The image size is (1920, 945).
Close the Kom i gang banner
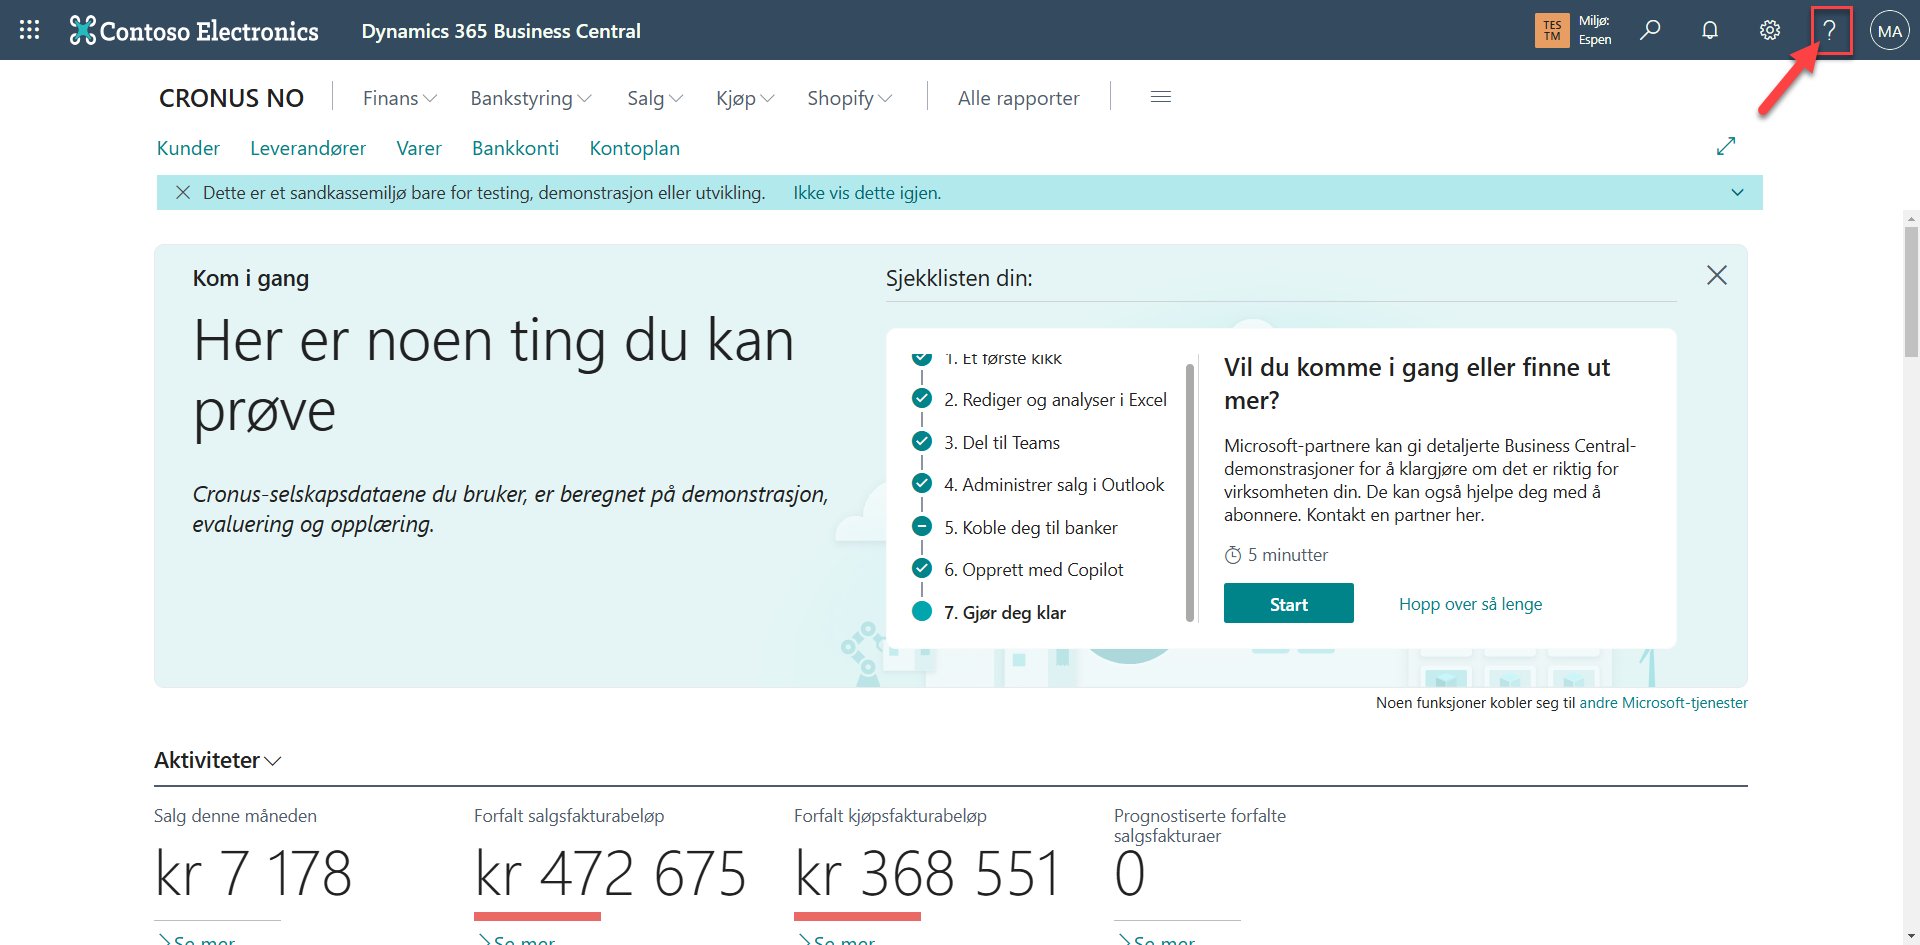1717,275
